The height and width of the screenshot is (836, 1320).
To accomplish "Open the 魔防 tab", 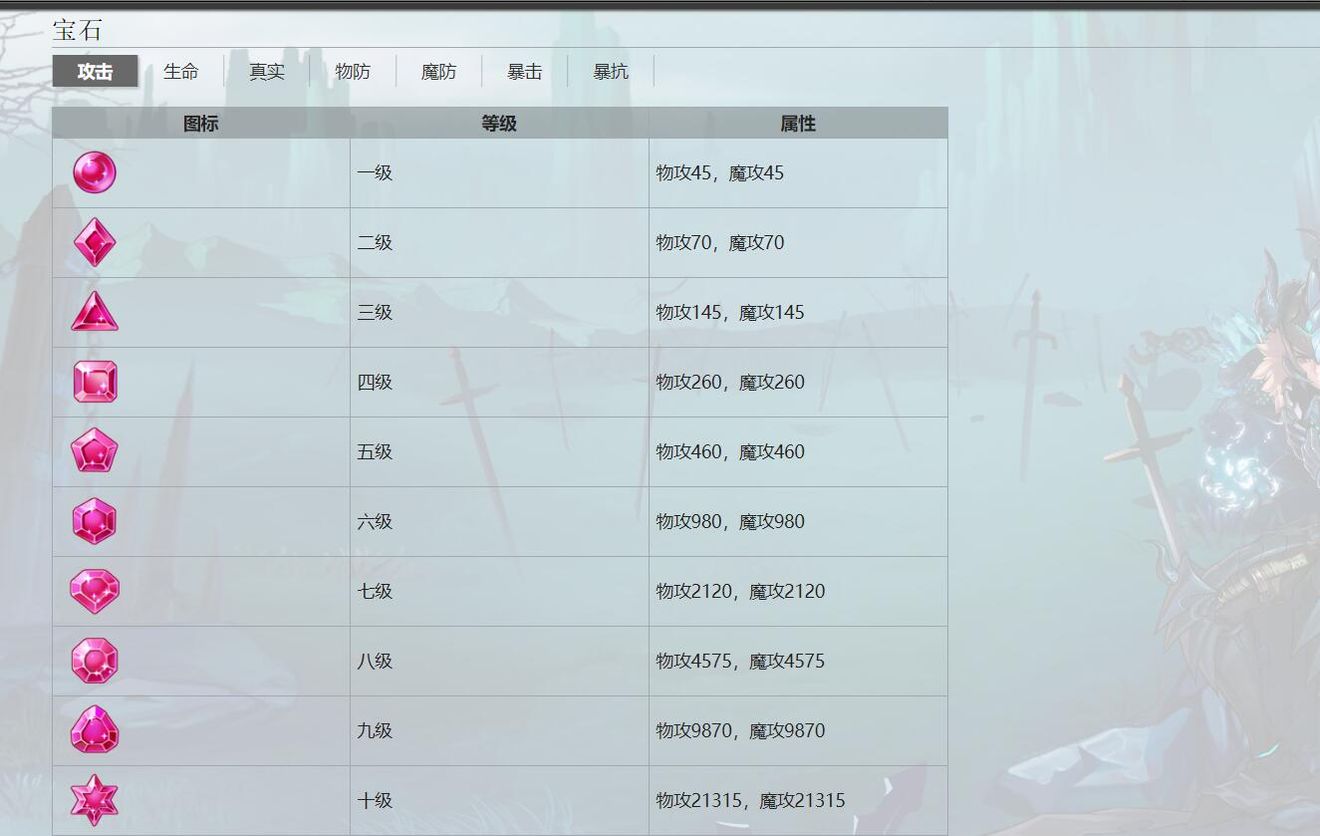I will click(439, 71).
